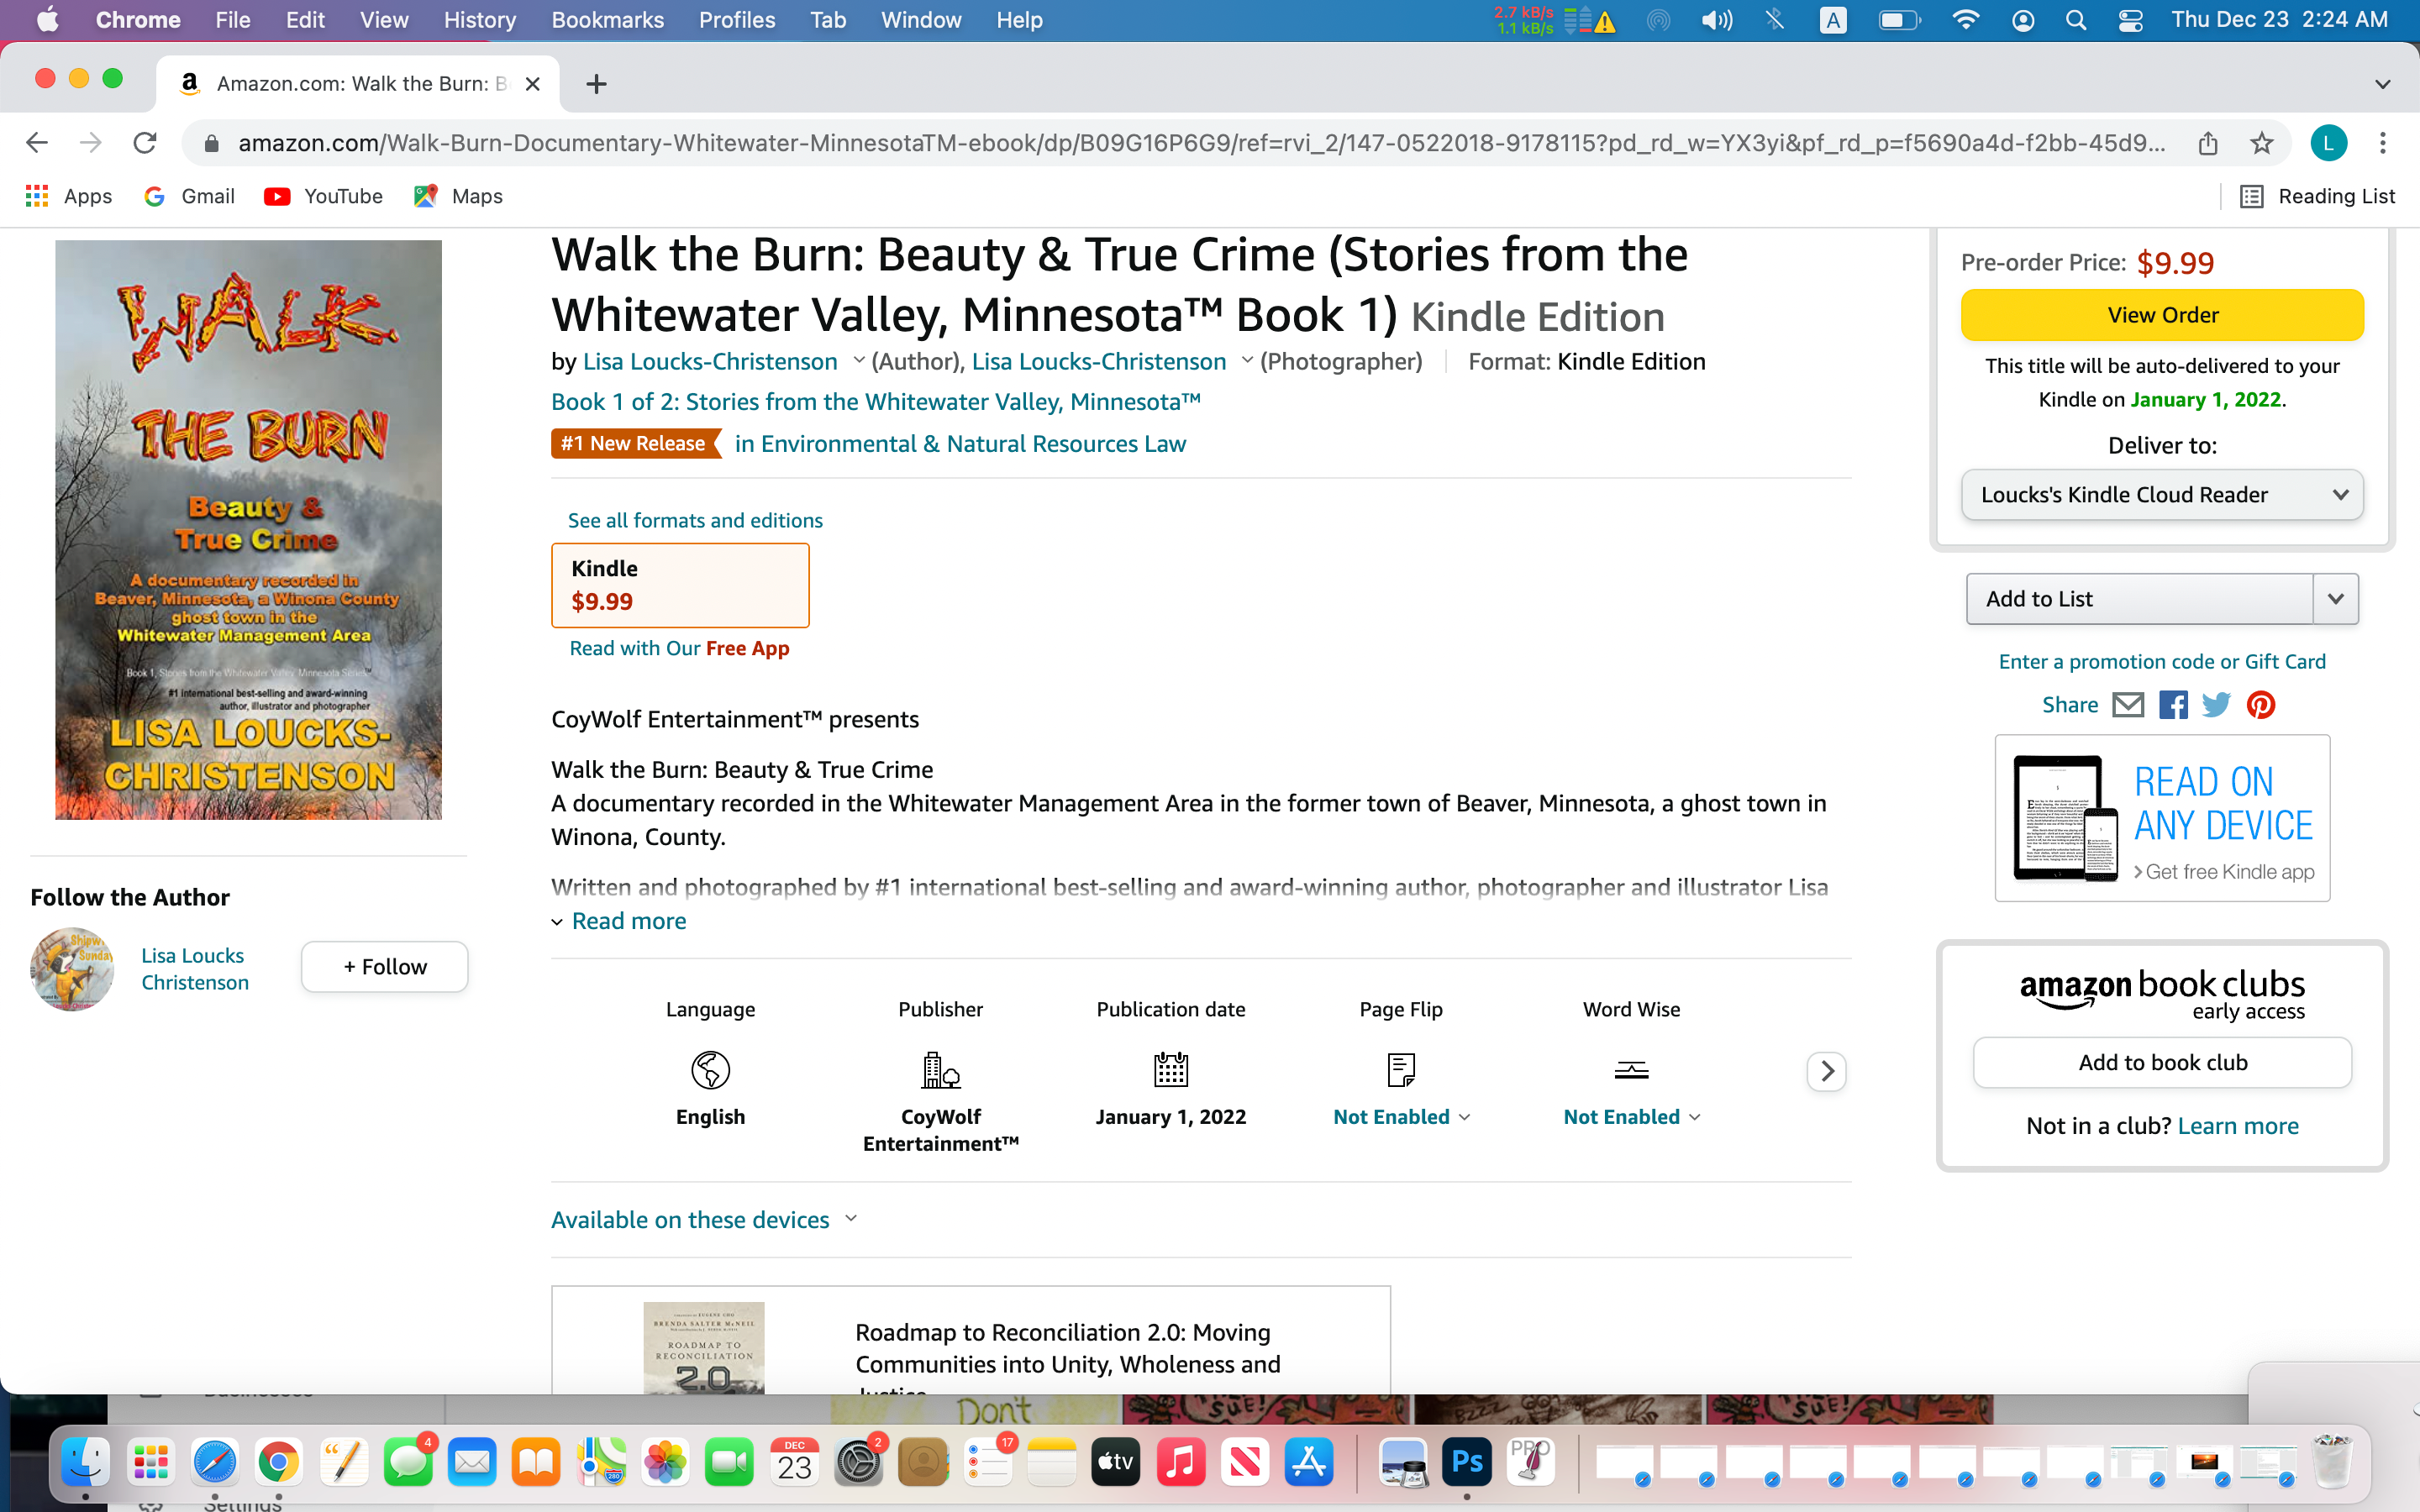Viewport: 2420px width, 1512px height.
Task: Click the Page Flip icon
Action: [1401, 1070]
